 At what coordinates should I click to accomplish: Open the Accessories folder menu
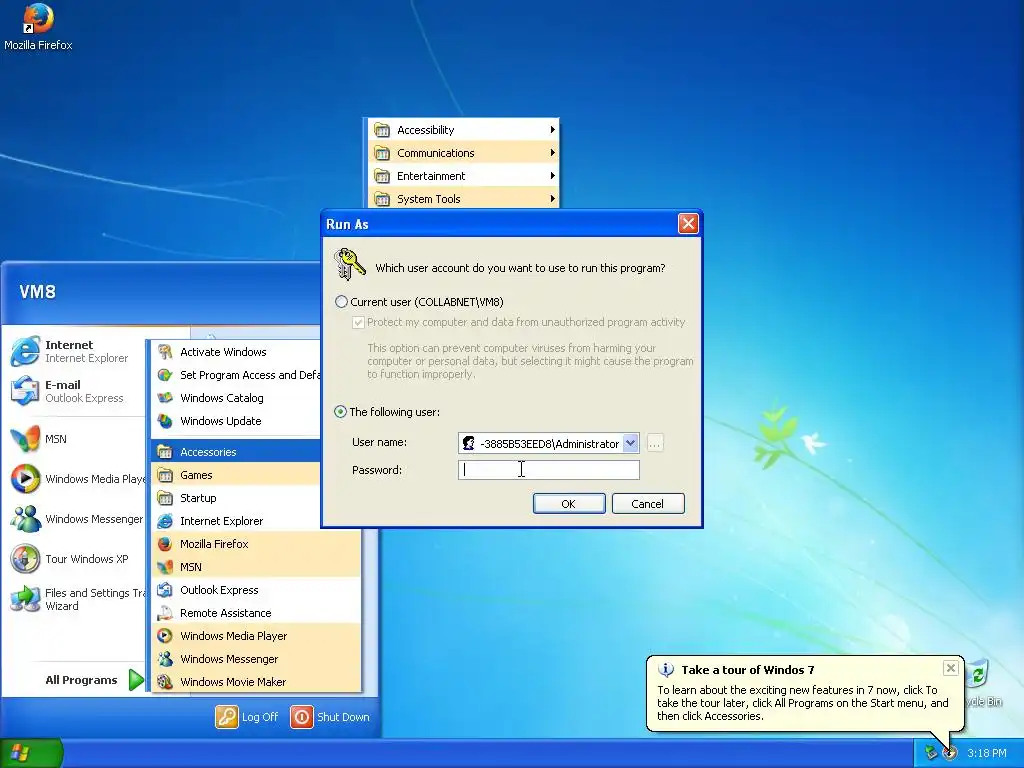[x=236, y=452]
